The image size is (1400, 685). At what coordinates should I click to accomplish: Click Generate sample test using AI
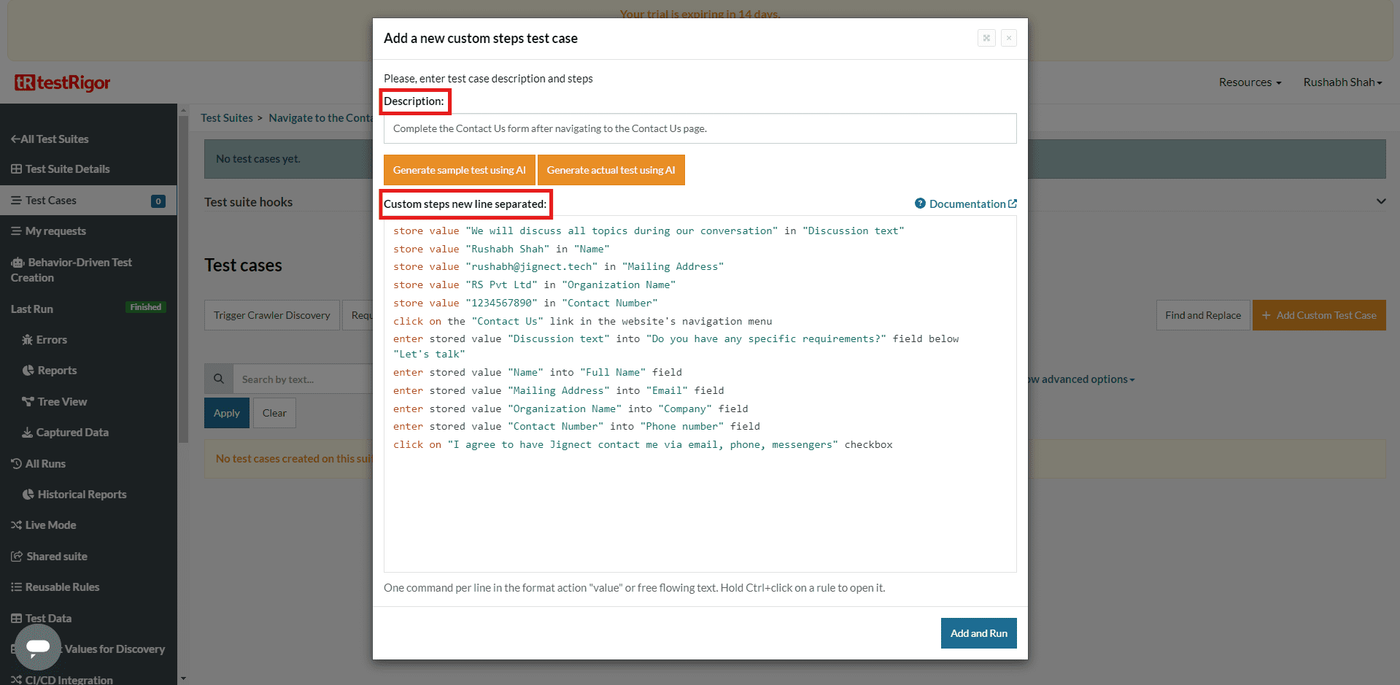point(459,170)
